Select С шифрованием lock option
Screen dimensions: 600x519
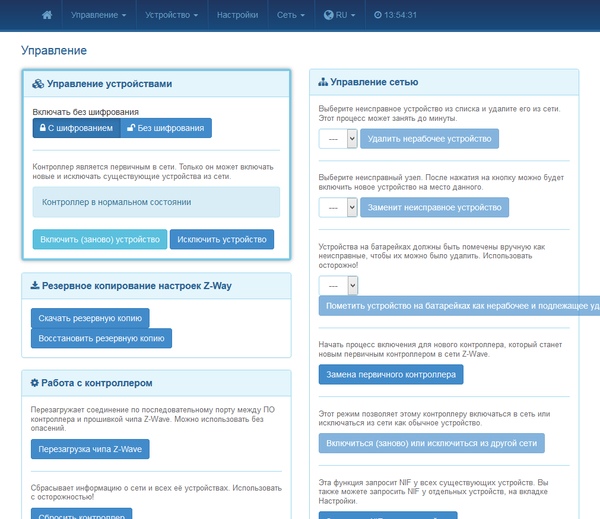77,128
